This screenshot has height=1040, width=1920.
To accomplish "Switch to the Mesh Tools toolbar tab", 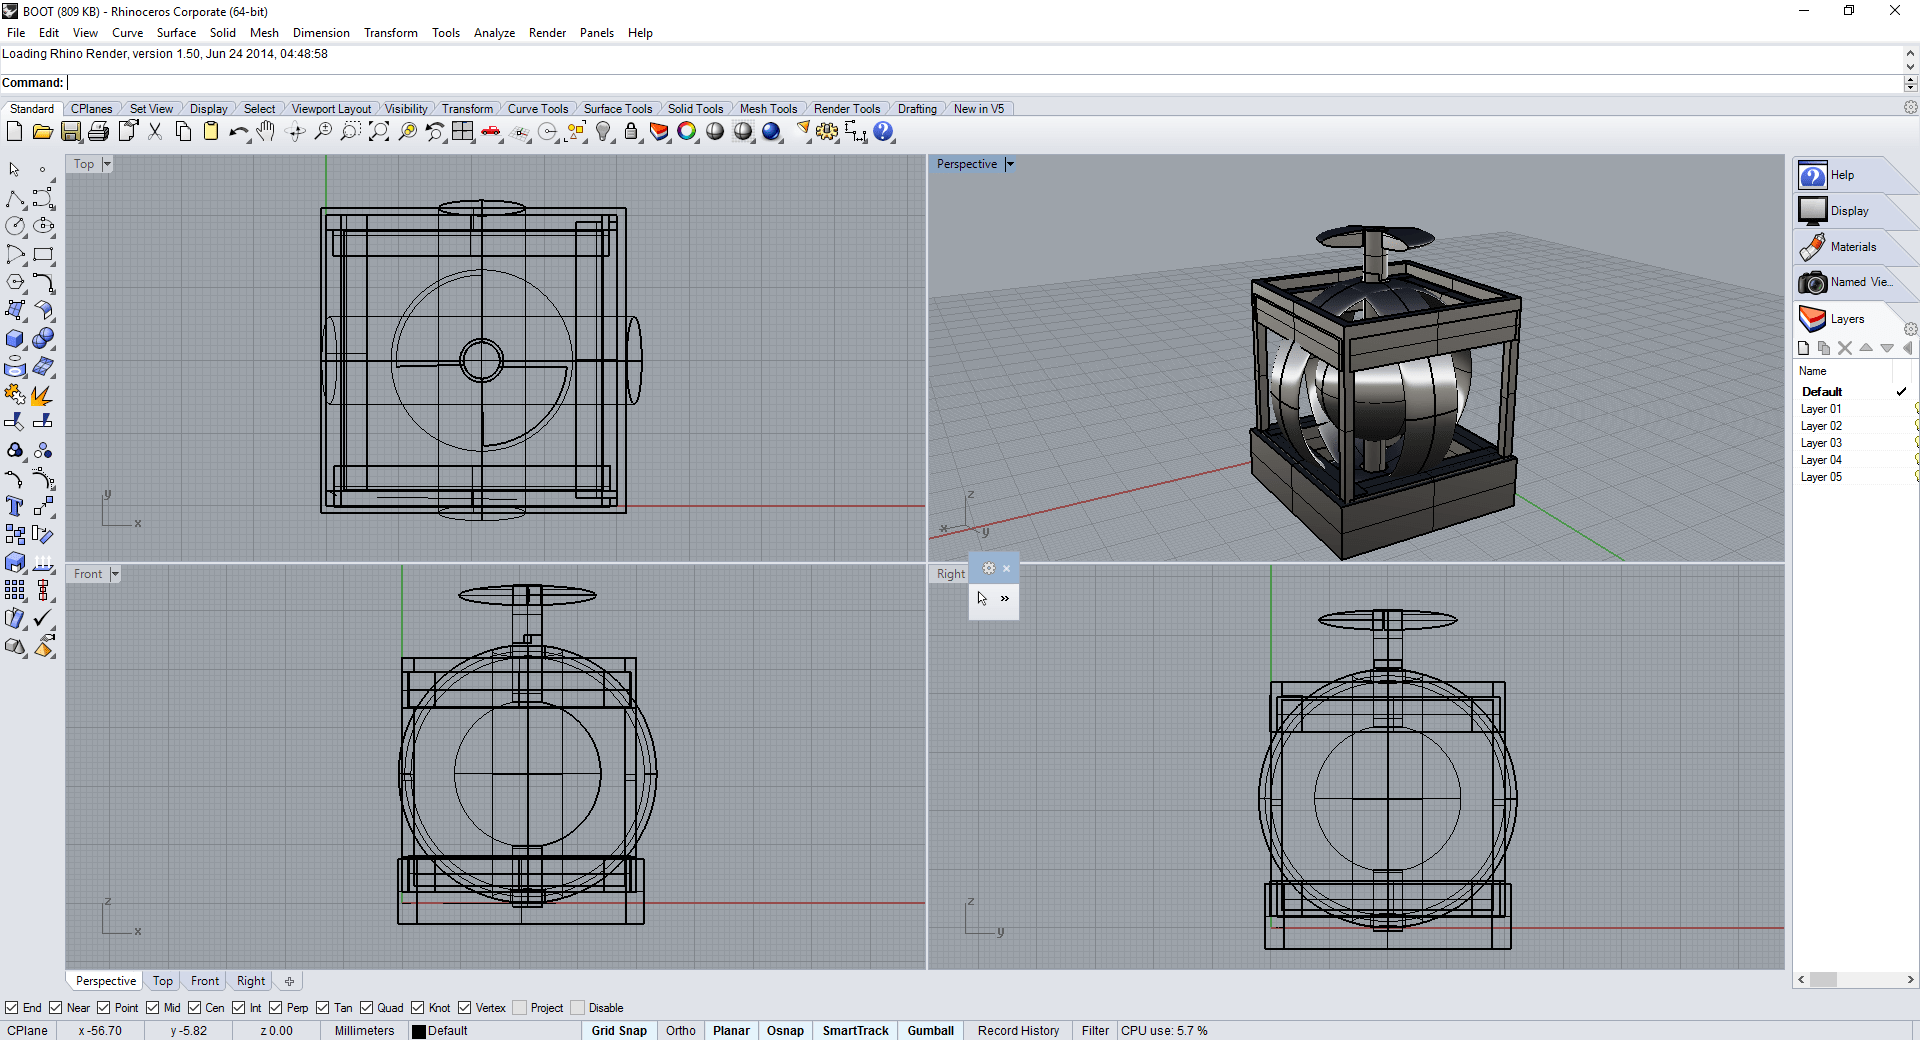I will click(x=768, y=109).
